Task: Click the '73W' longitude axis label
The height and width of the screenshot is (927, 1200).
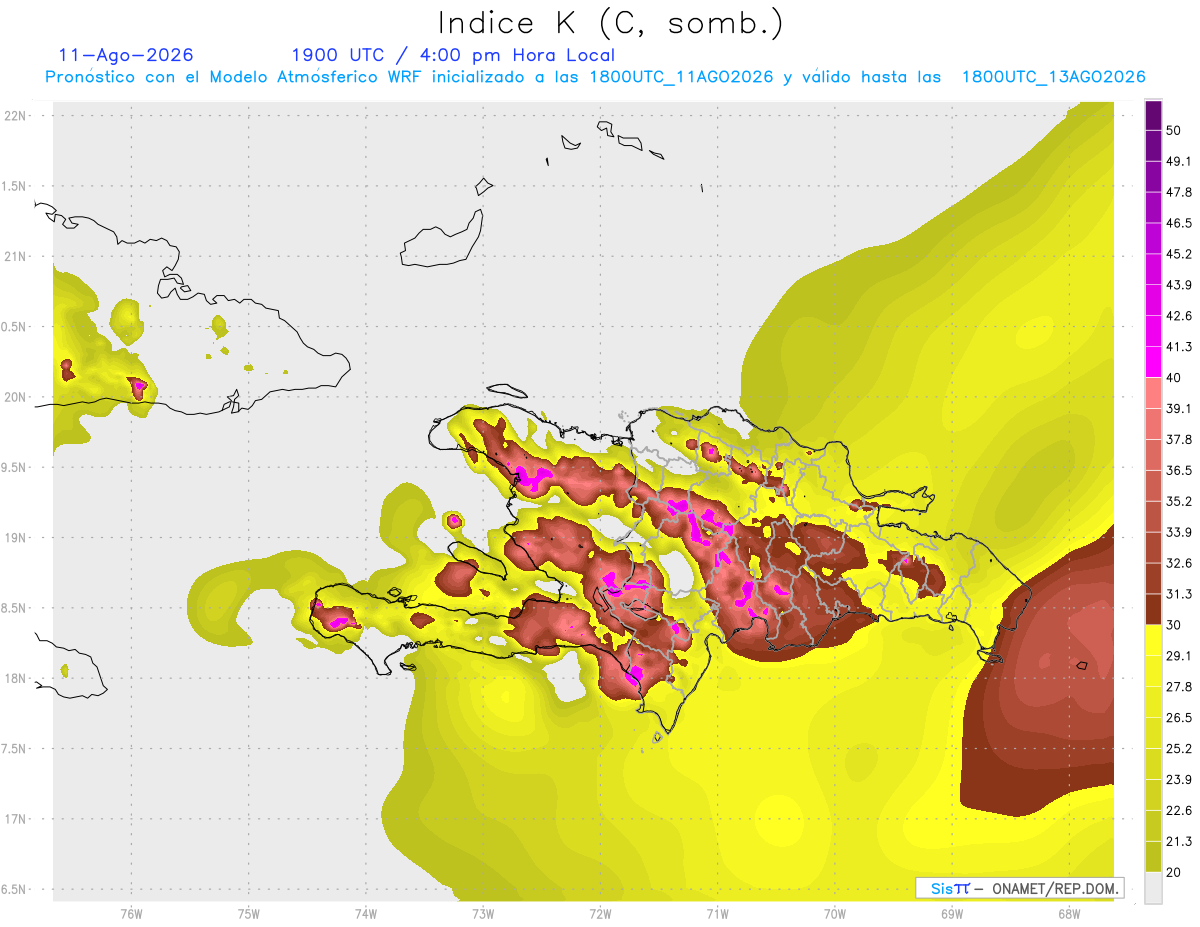Action: (483, 914)
